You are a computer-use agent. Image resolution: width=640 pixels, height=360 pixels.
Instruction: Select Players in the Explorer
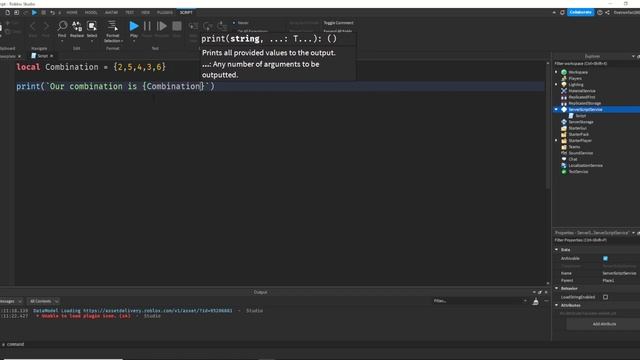[x=575, y=78]
